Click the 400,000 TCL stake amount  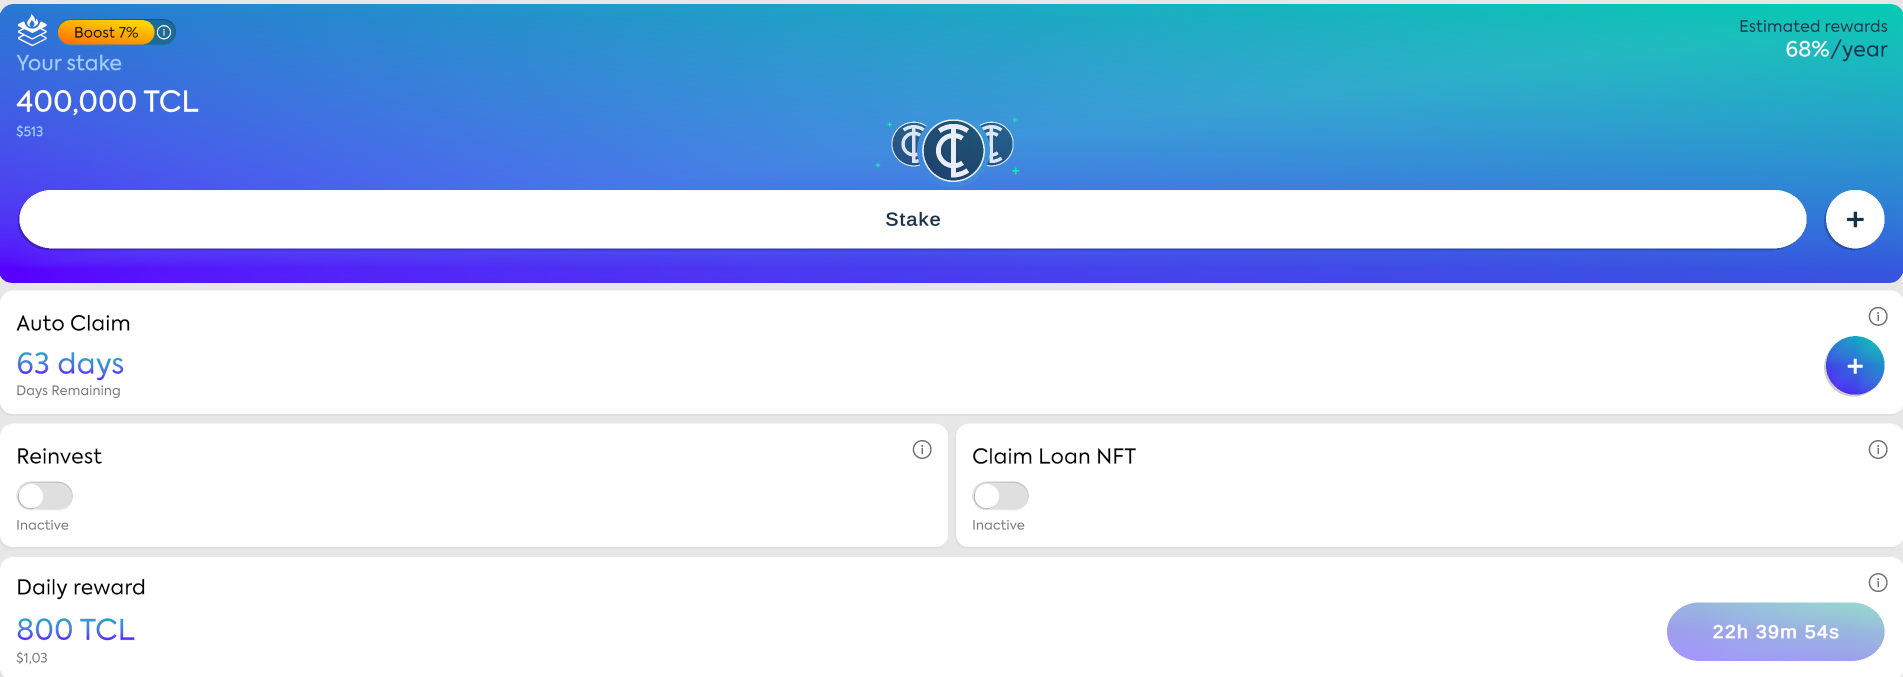107,101
